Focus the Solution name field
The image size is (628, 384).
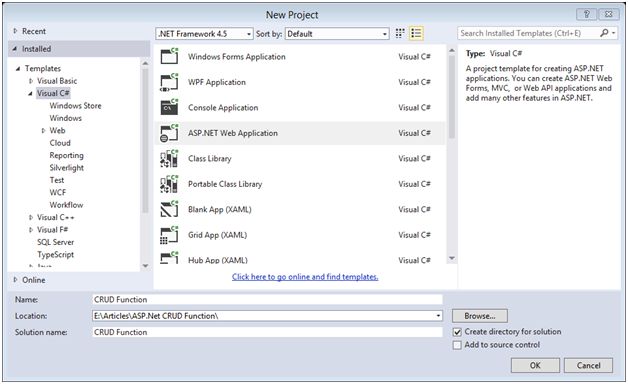(x=268, y=332)
